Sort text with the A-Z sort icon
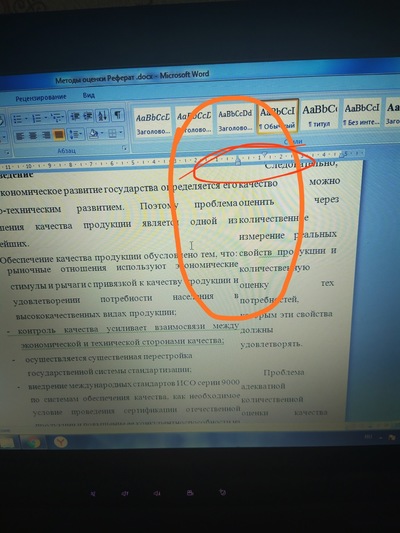 (102, 116)
